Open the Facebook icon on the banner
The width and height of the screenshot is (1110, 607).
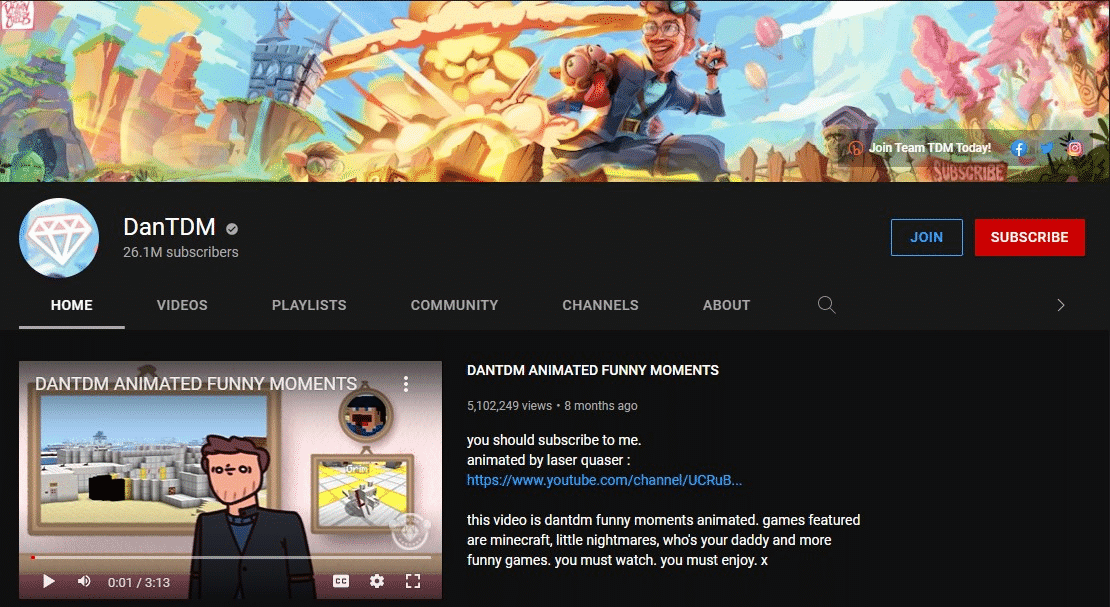coord(1019,148)
